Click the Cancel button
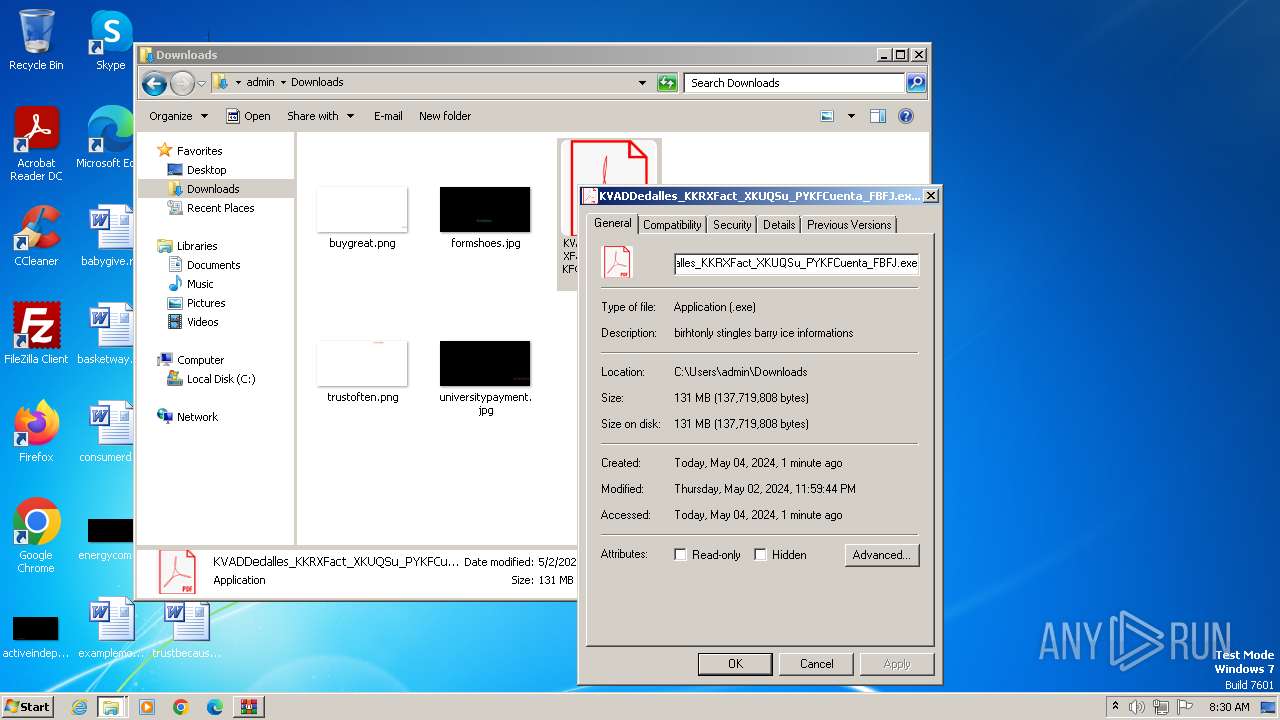1280x720 pixels. click(816, 664)
